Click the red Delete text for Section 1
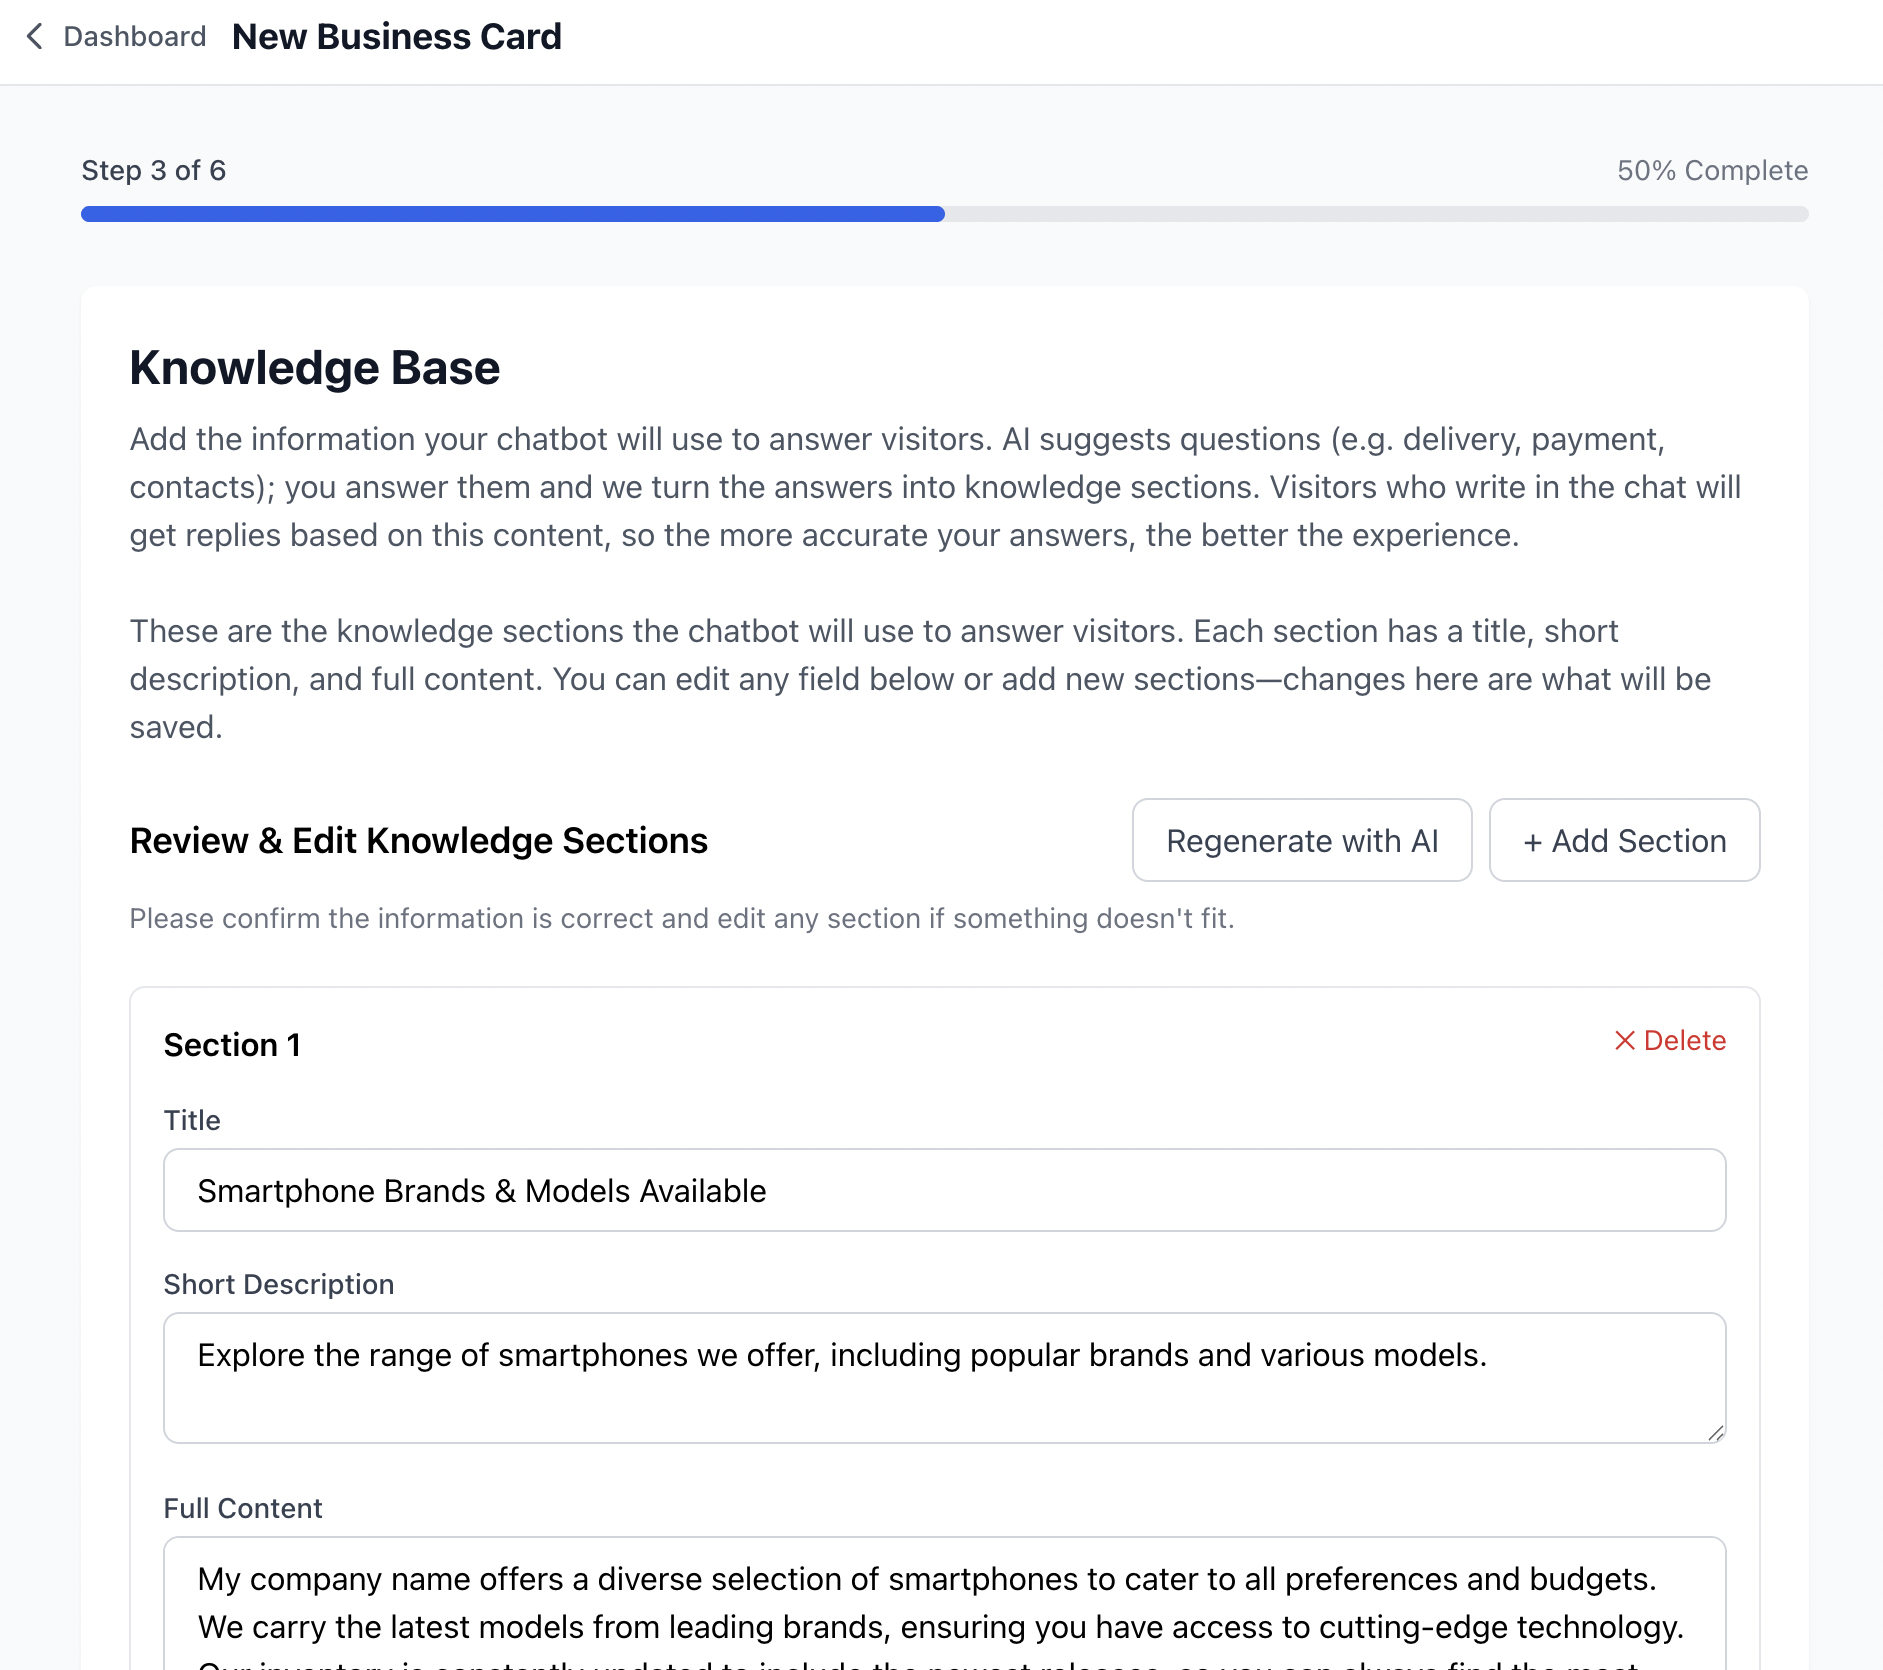Image resolution: width=1883 pixels, height=1670 pixels. [1685, 1041]
